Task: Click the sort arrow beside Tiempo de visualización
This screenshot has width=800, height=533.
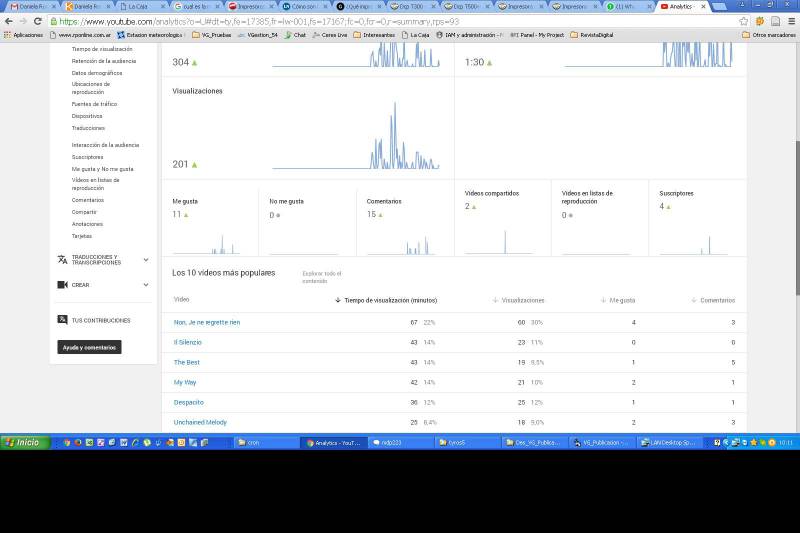Action: click(338, 300)
